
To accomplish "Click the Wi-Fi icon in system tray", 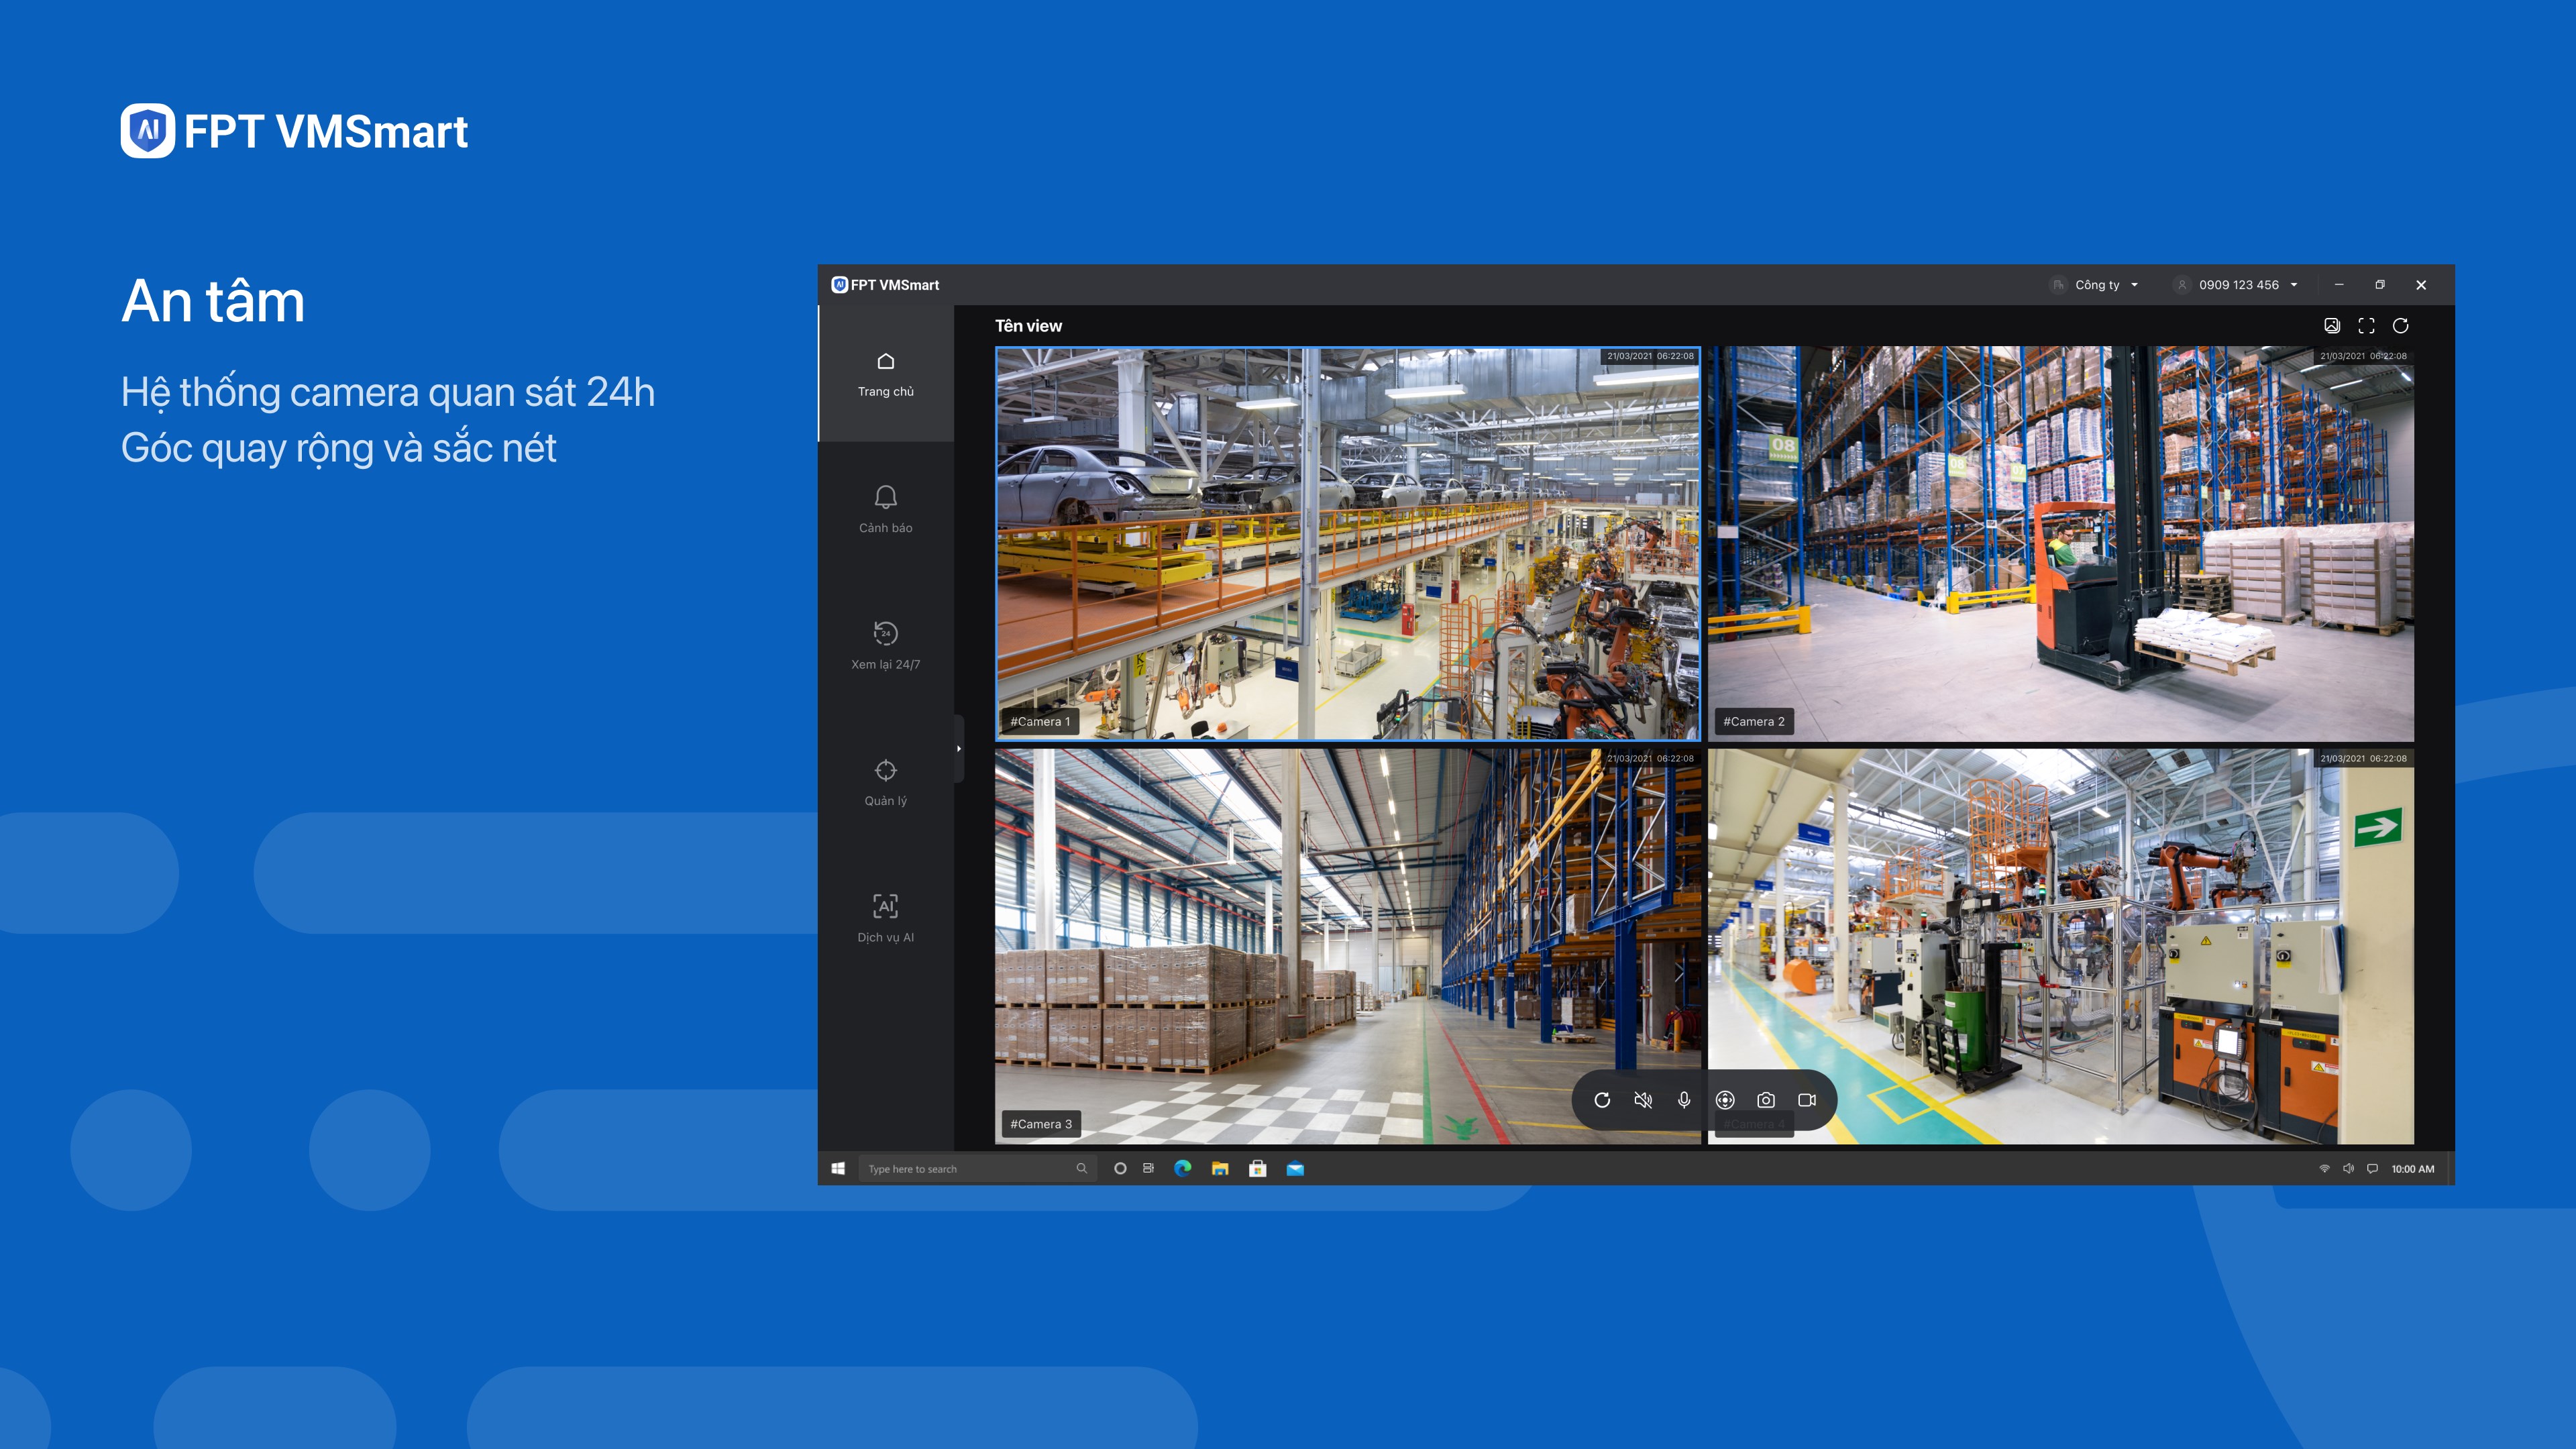I will (2324, 1169).
